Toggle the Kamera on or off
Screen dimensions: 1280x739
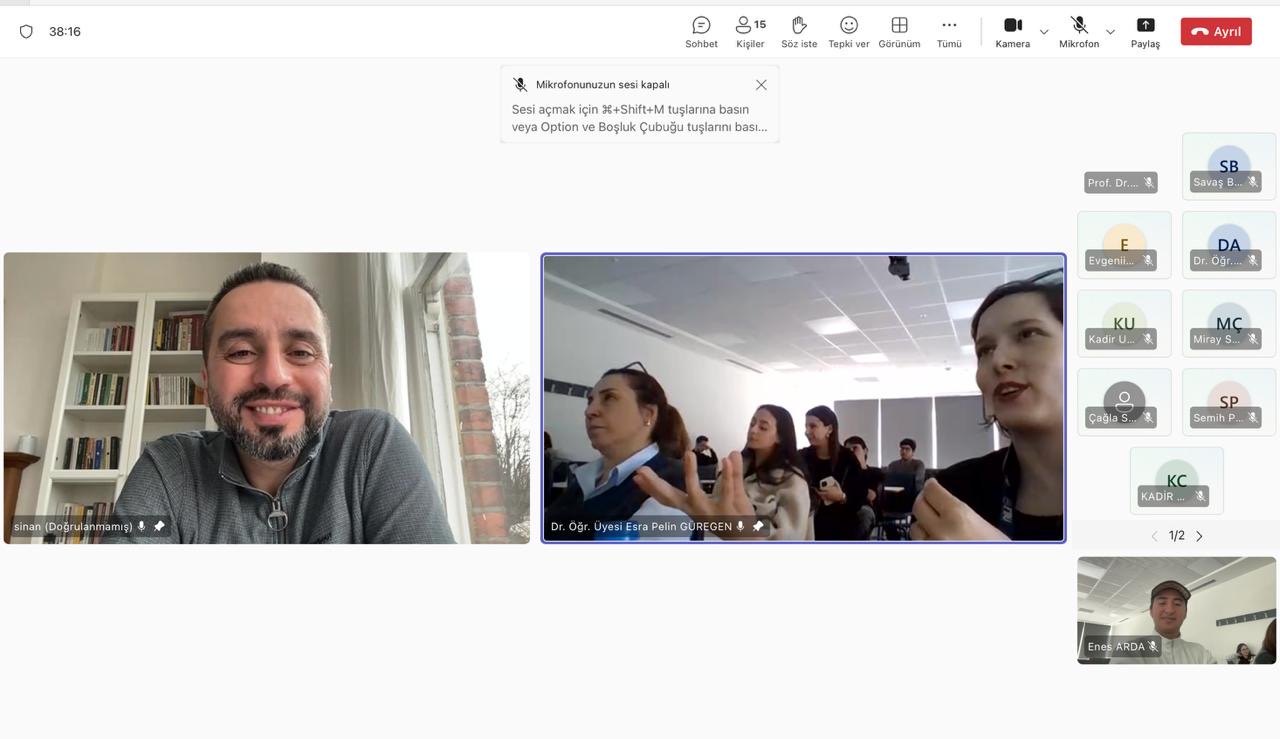click(x=1012, y=32)
